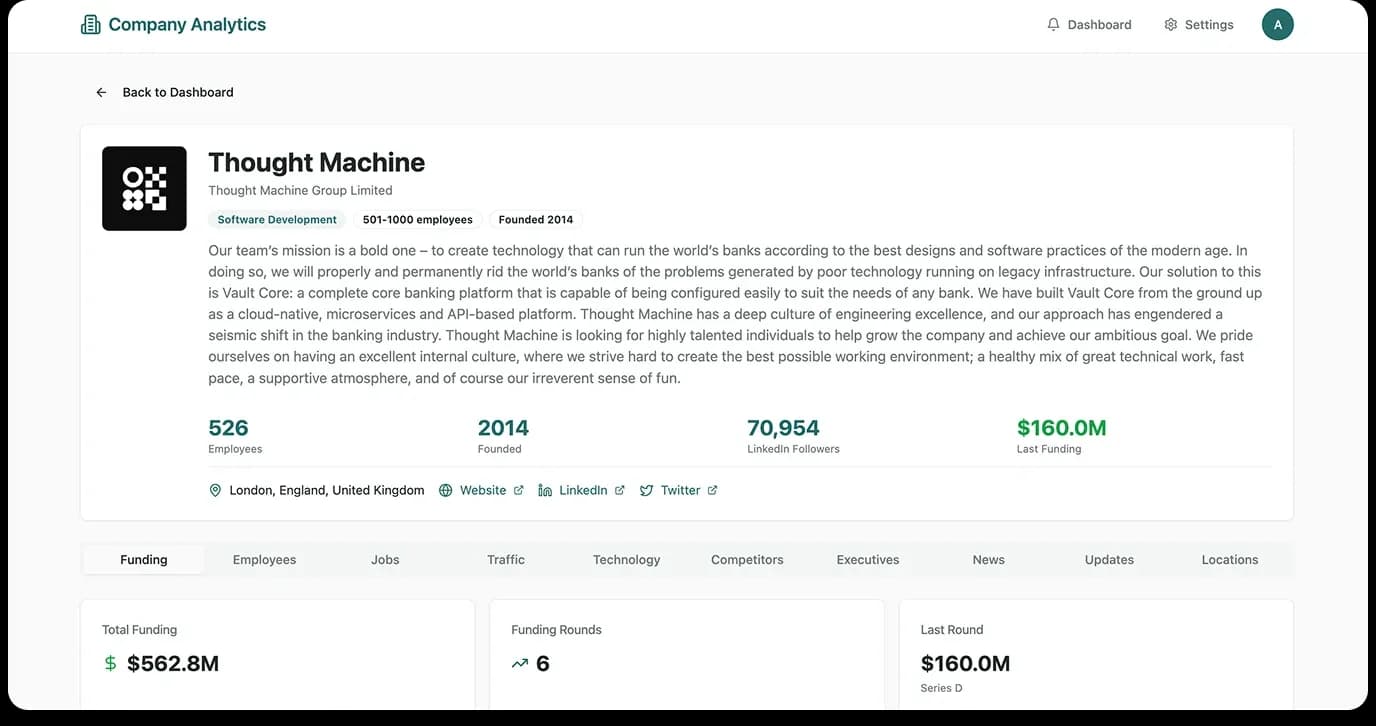Click the Software Development industry tag
Viewport: 1376px width, 726px height.
click(277, 220)
